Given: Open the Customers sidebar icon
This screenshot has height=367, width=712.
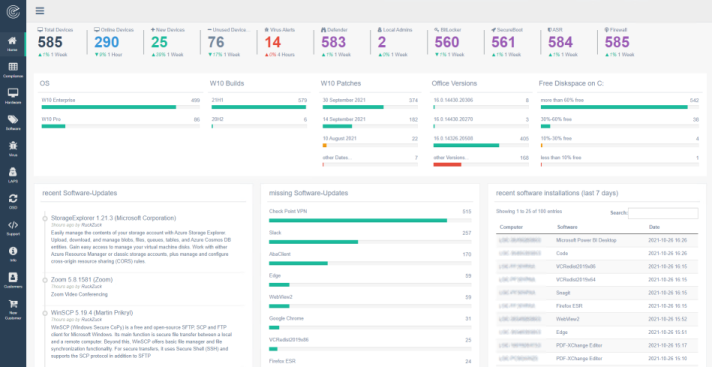Looking at the screenshot, I should [x=13, y=280].
